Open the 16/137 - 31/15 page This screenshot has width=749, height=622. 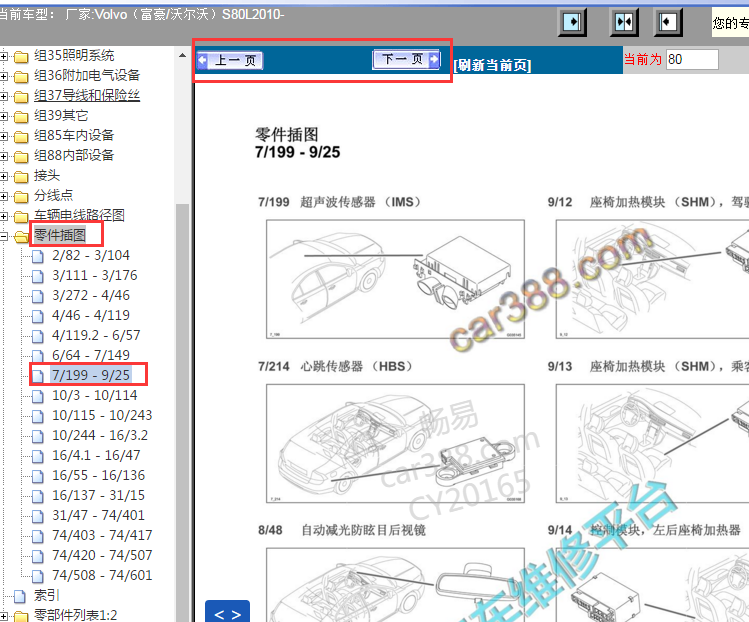(x=98, y=496)
